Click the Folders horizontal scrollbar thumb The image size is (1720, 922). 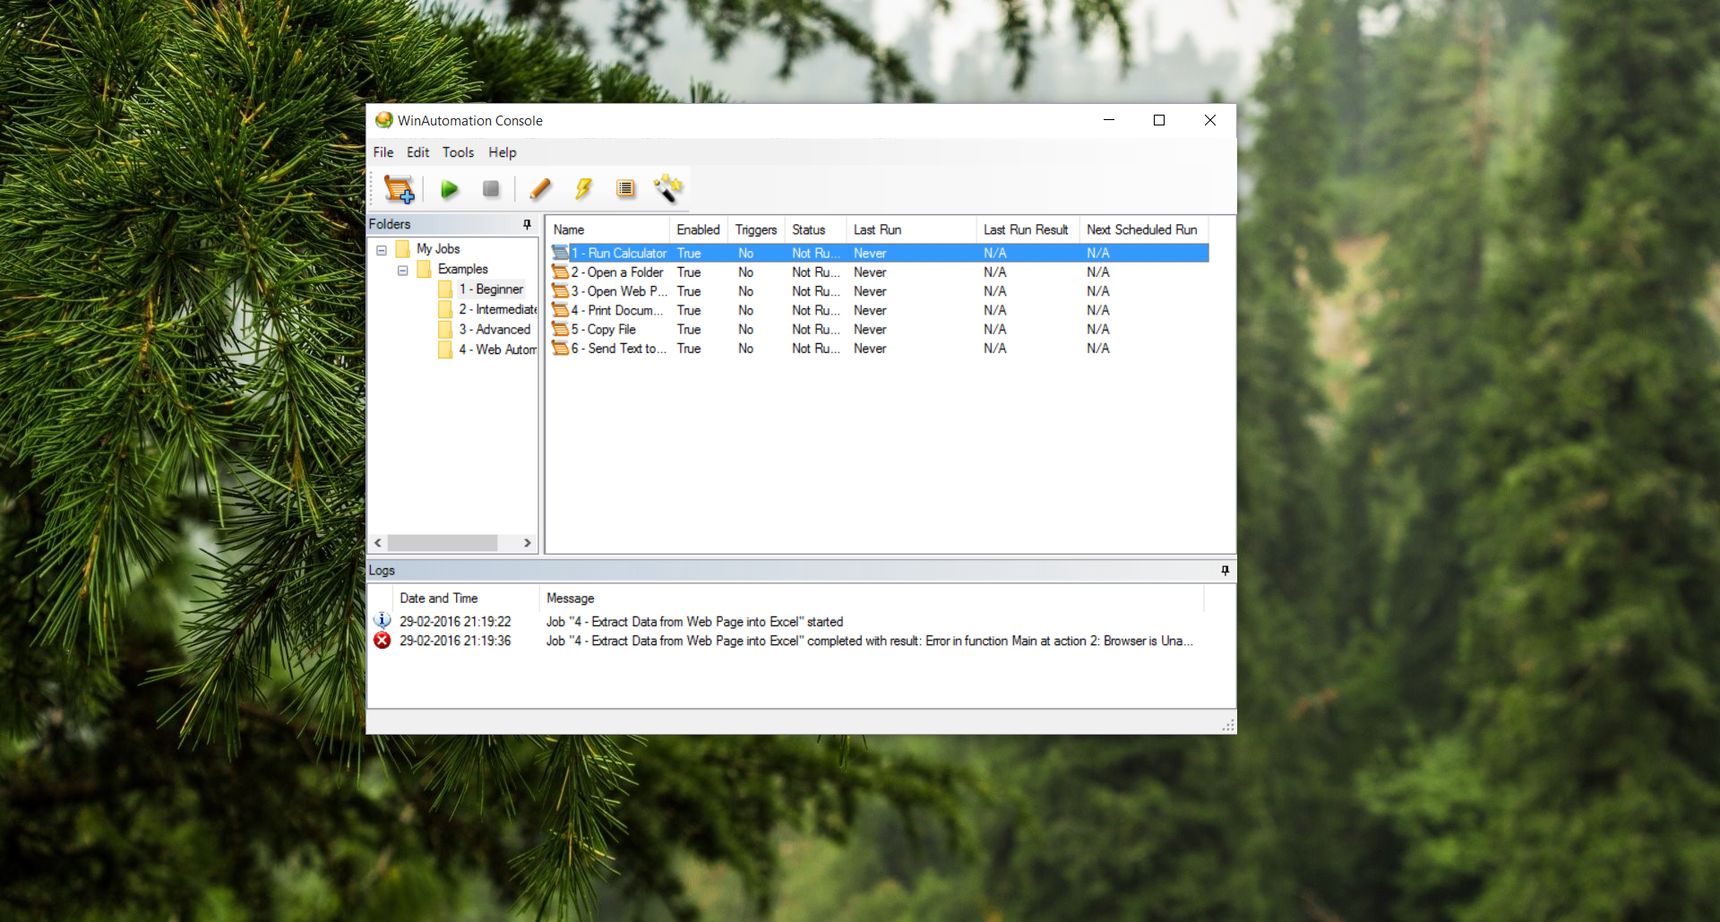442,542
